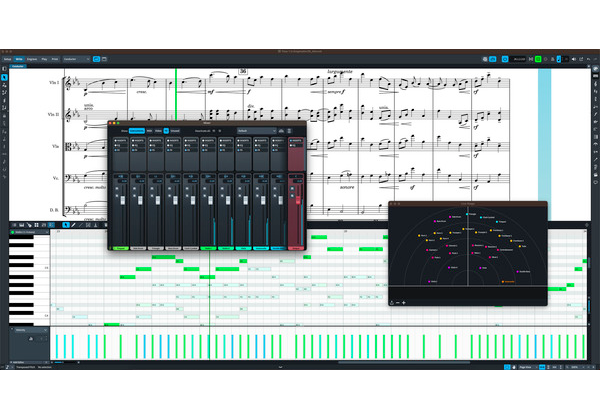Click the first icon in key editor toolbar

point(14,225)
